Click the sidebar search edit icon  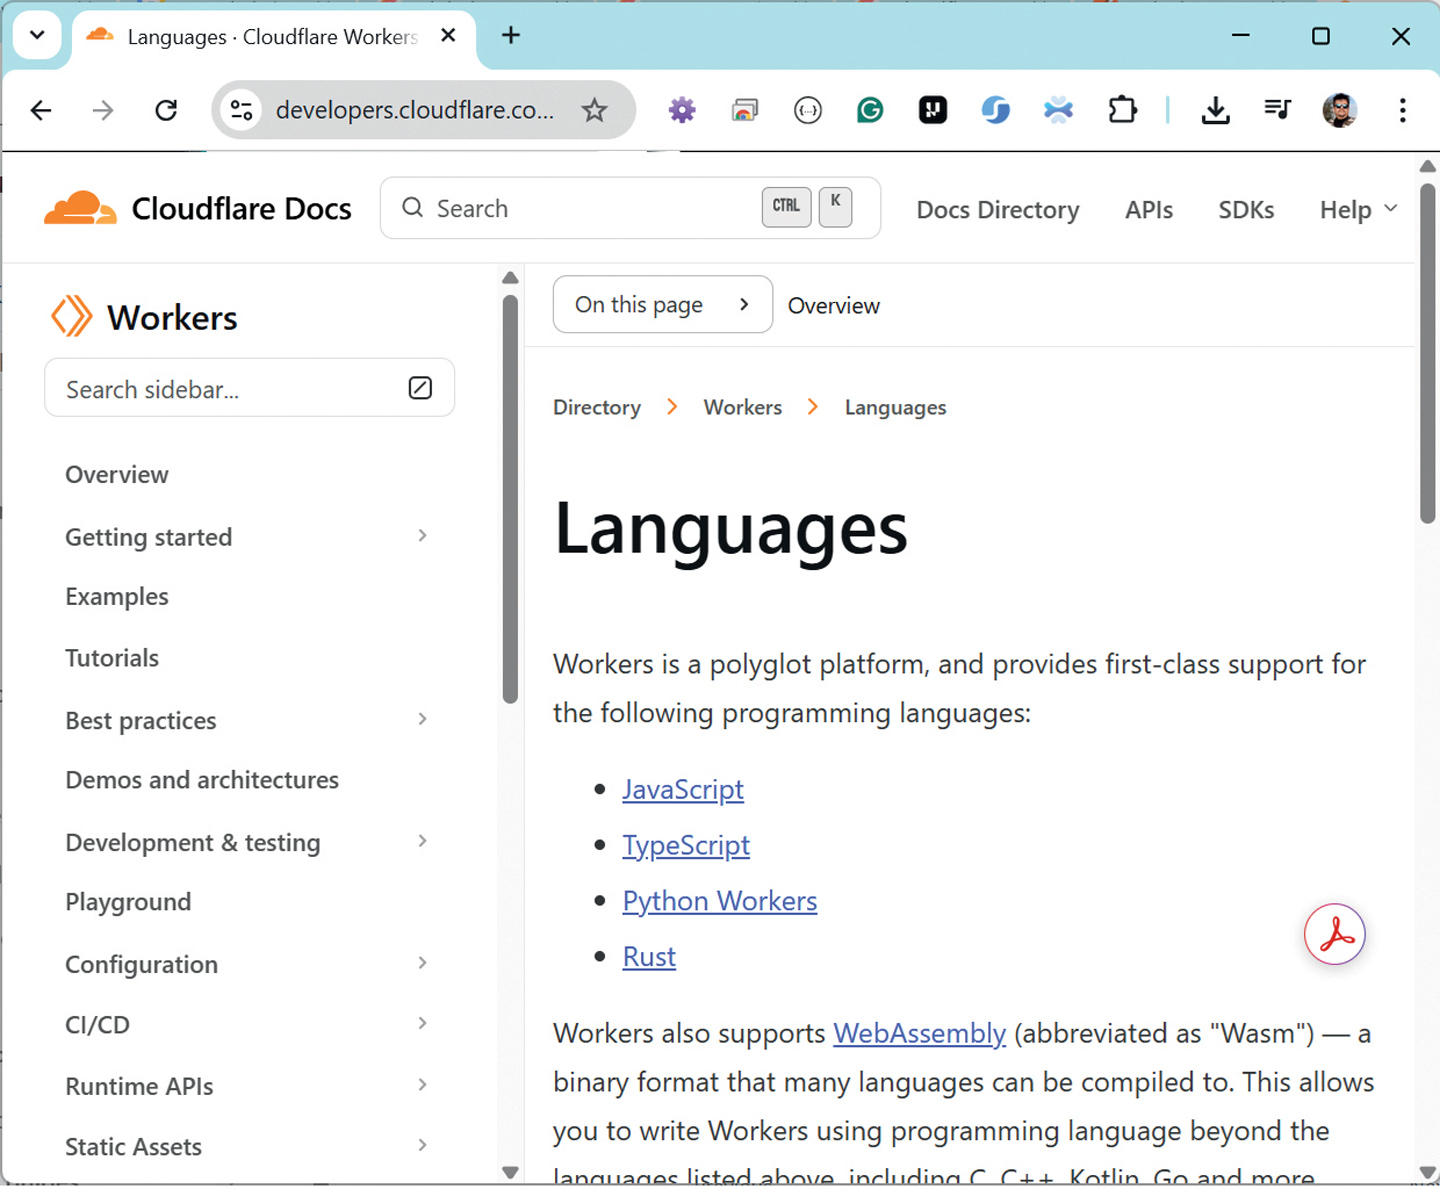(420, 388)
